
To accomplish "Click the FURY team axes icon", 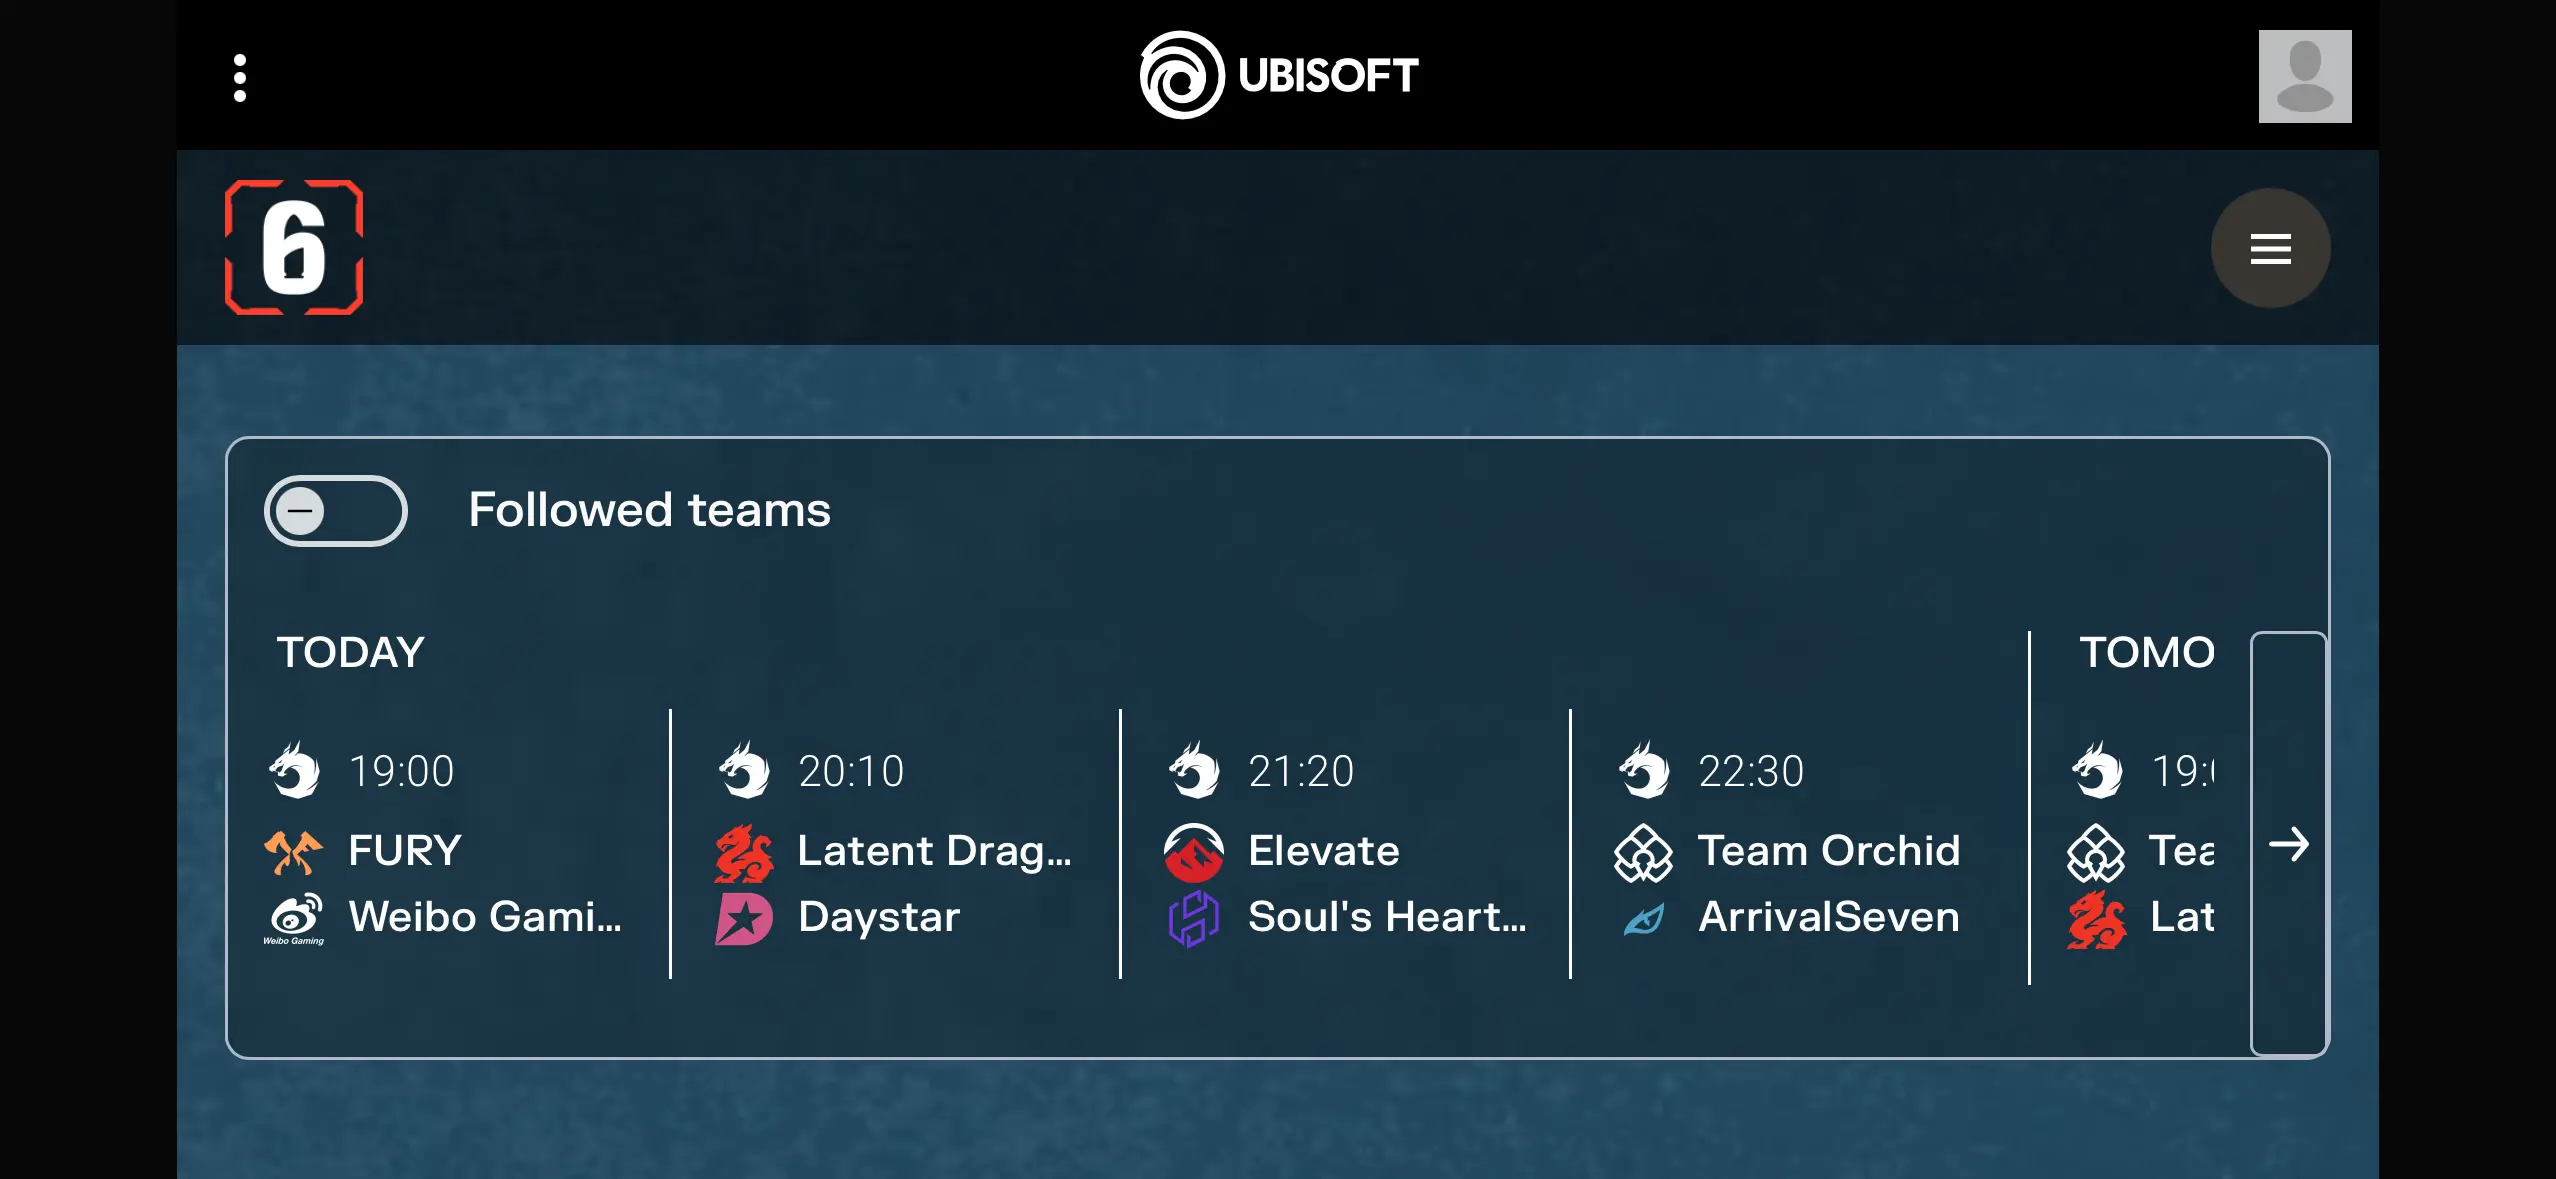I will coord(293,852).
